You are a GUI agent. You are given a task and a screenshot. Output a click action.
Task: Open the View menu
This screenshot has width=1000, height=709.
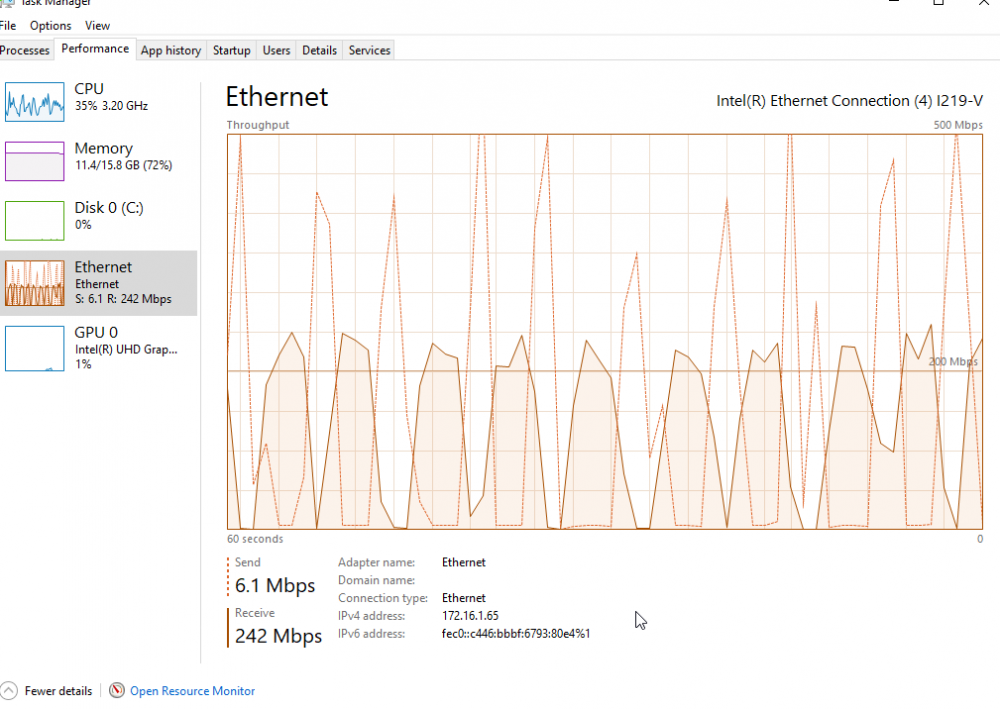(97, 25)
